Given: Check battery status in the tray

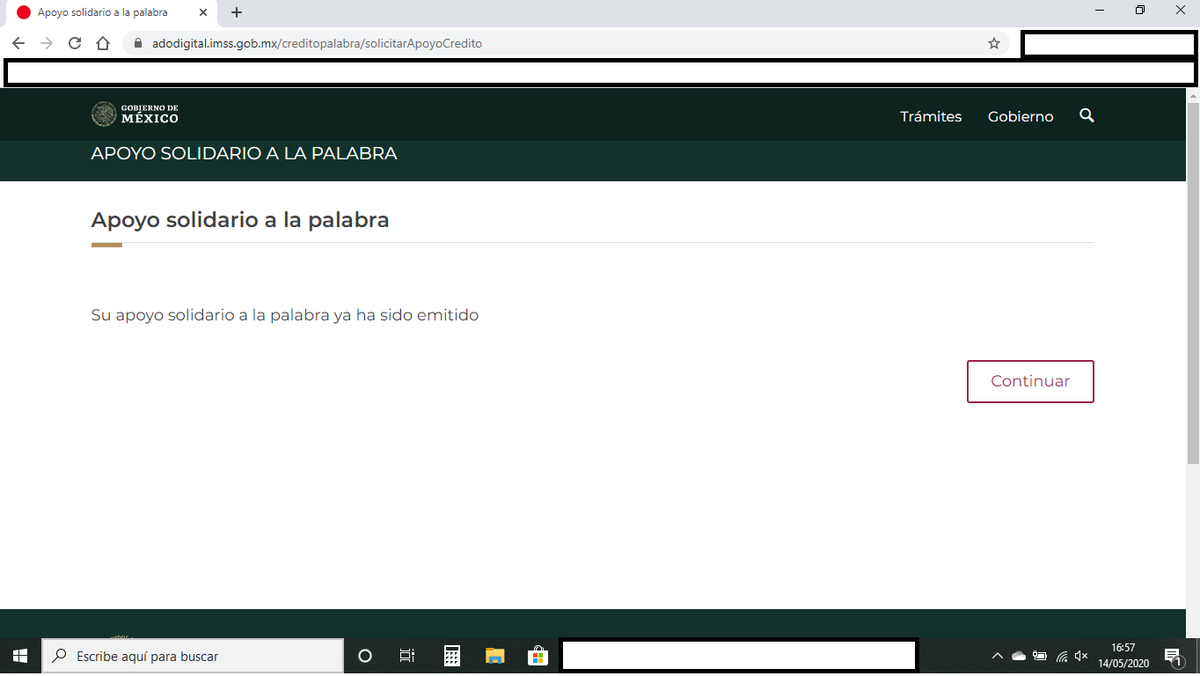Looking at the screenshot, I should point(1040,656).
